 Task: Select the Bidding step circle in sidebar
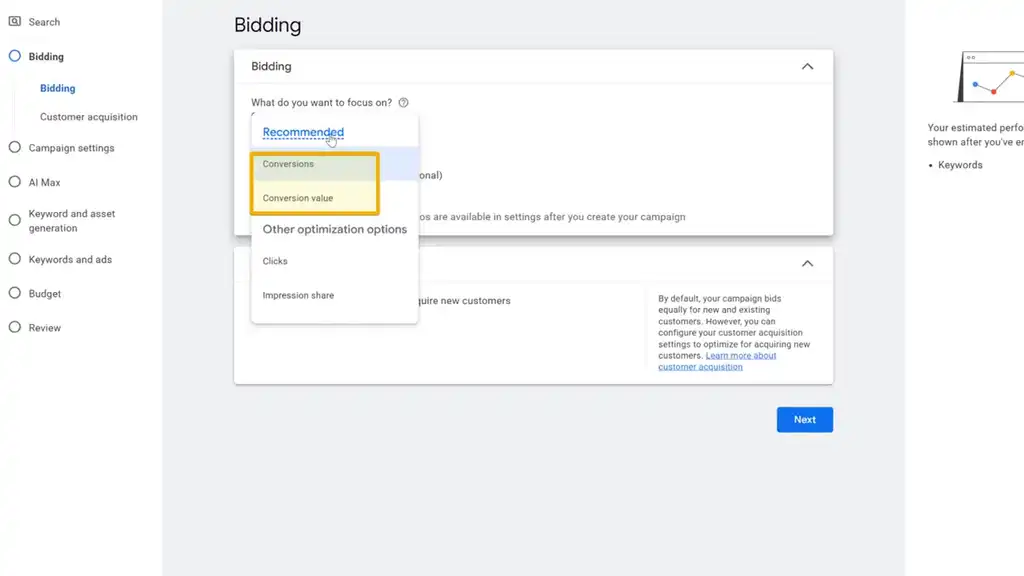click(x=14, y=56)
